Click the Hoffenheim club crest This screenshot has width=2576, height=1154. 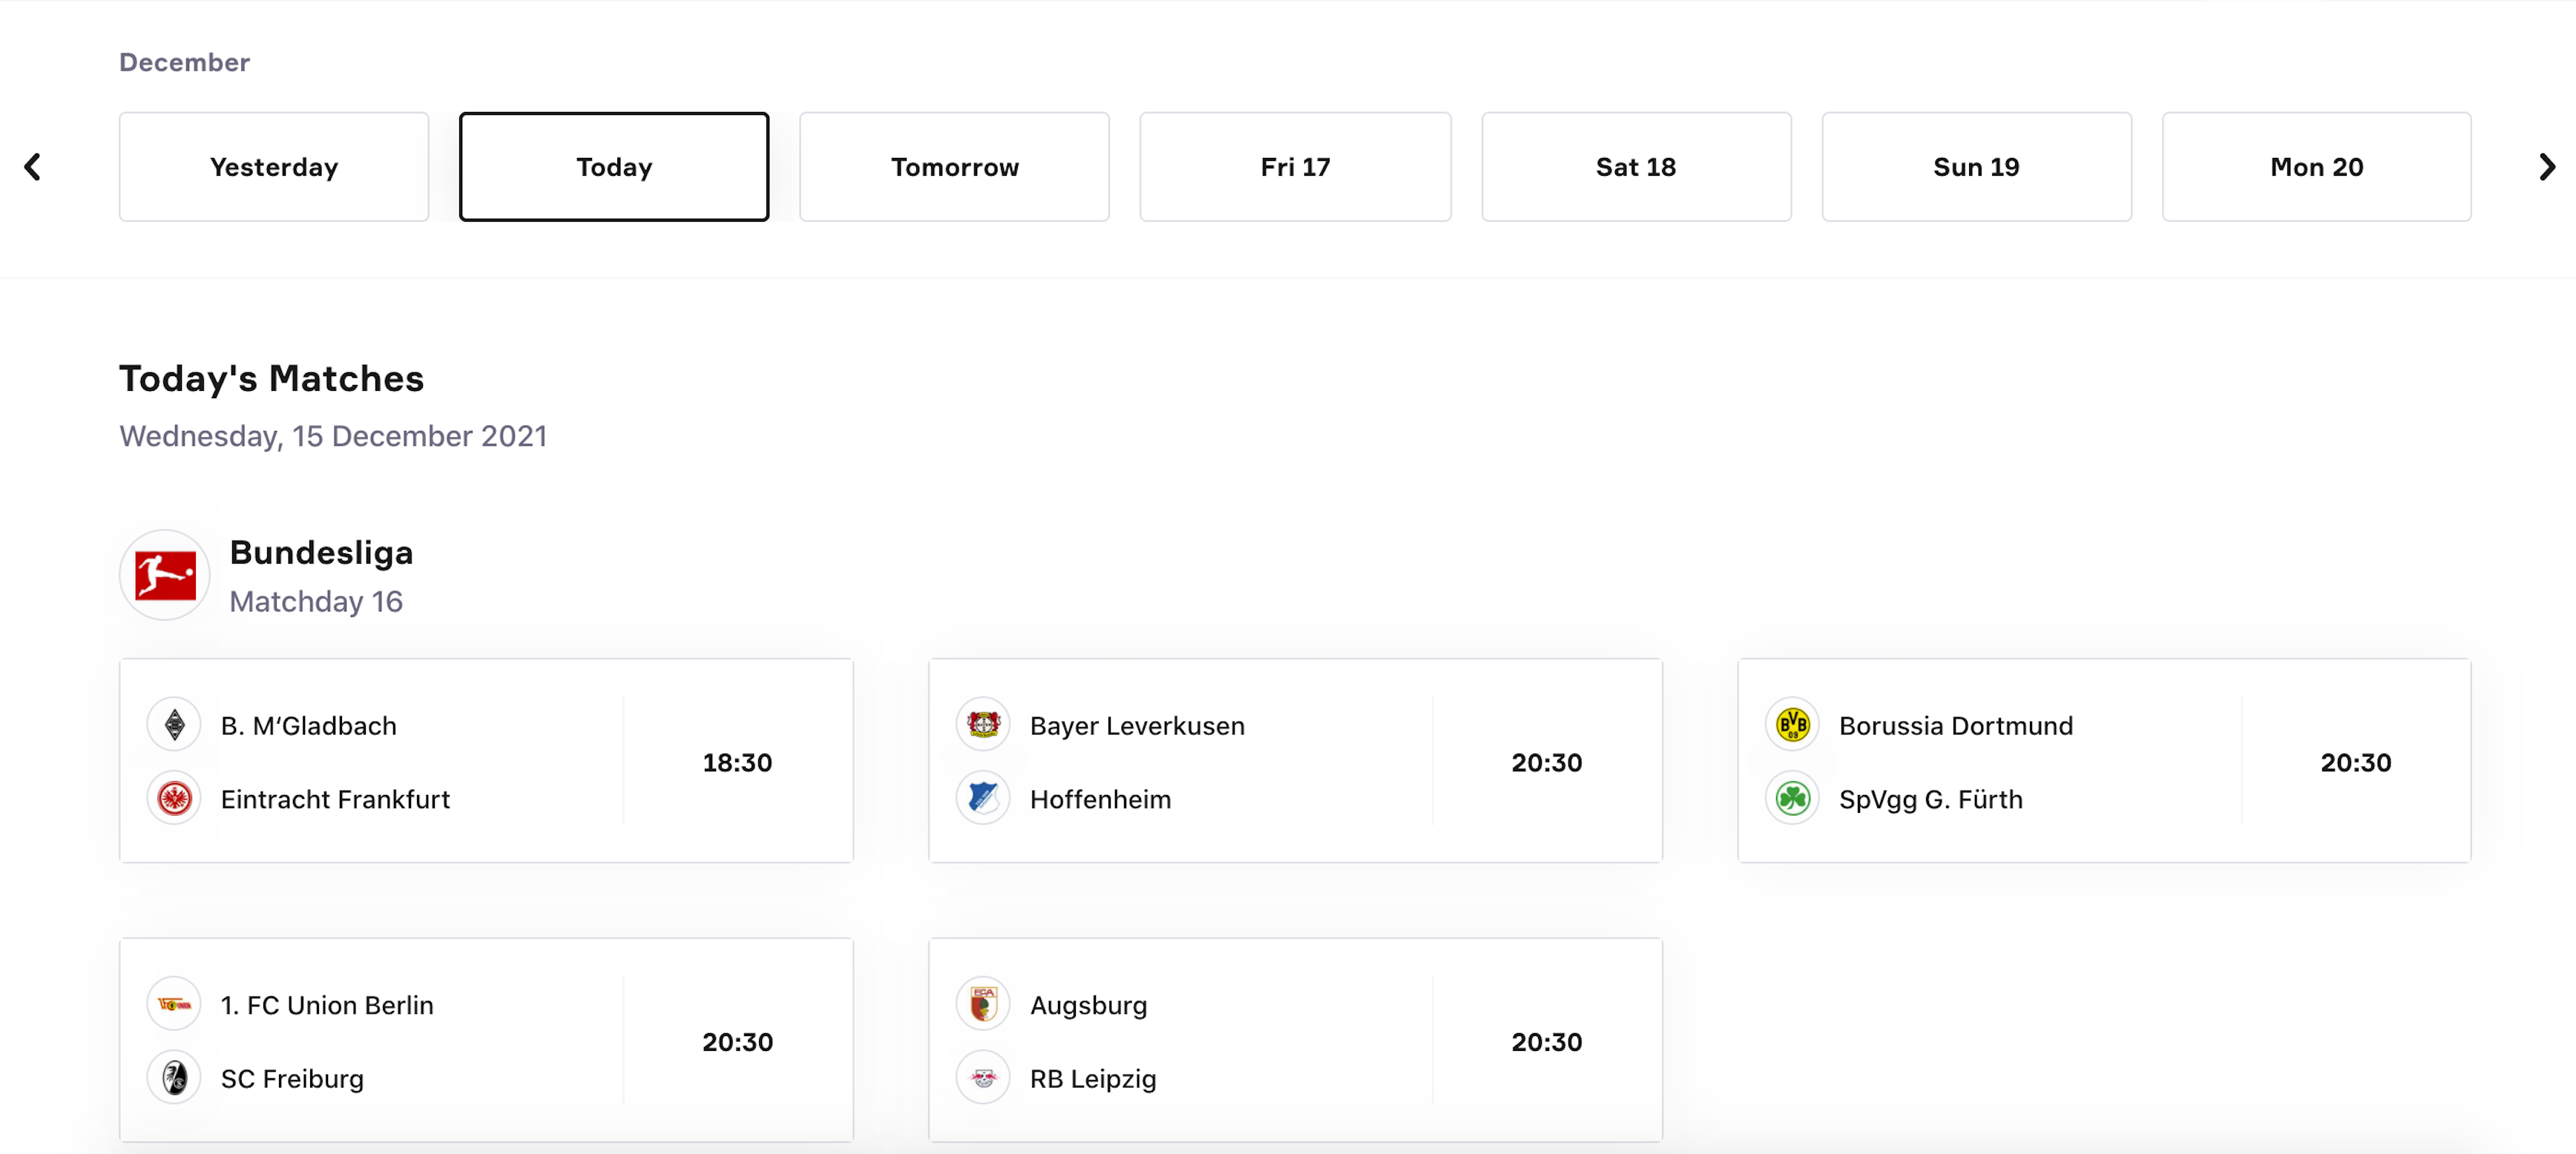983,799
